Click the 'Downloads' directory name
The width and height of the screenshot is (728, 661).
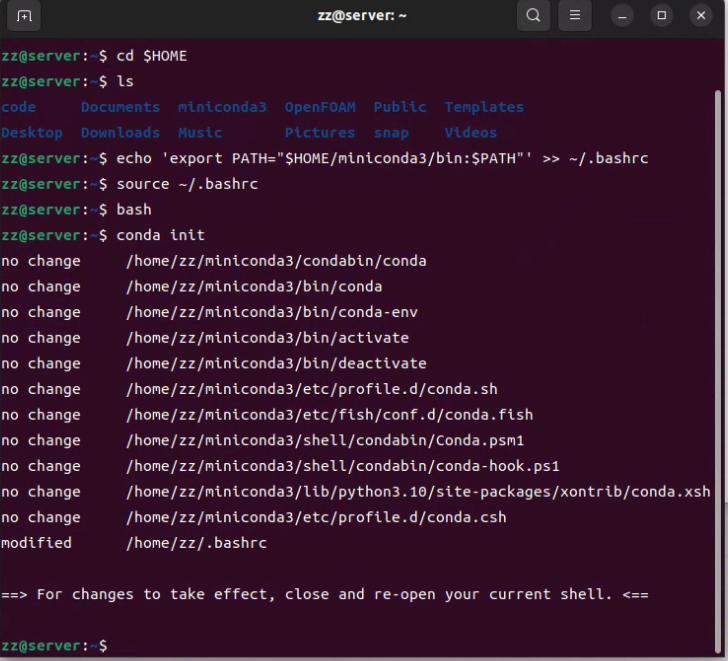tap(120, 132)
